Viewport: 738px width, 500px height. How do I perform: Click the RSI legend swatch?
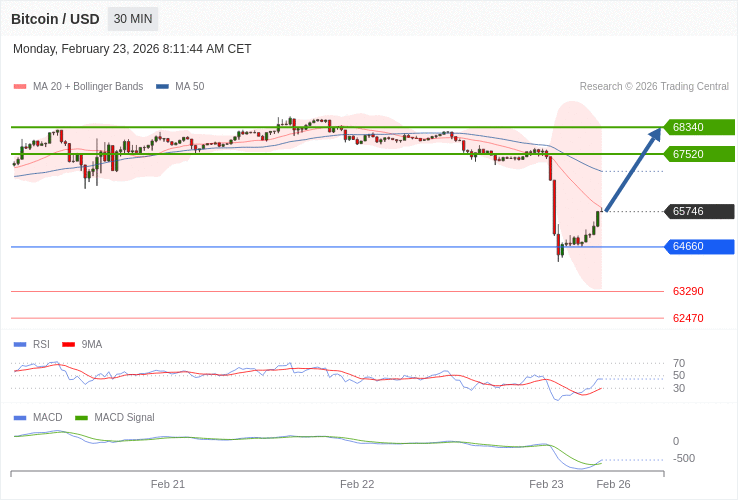(x=20, y=345)
